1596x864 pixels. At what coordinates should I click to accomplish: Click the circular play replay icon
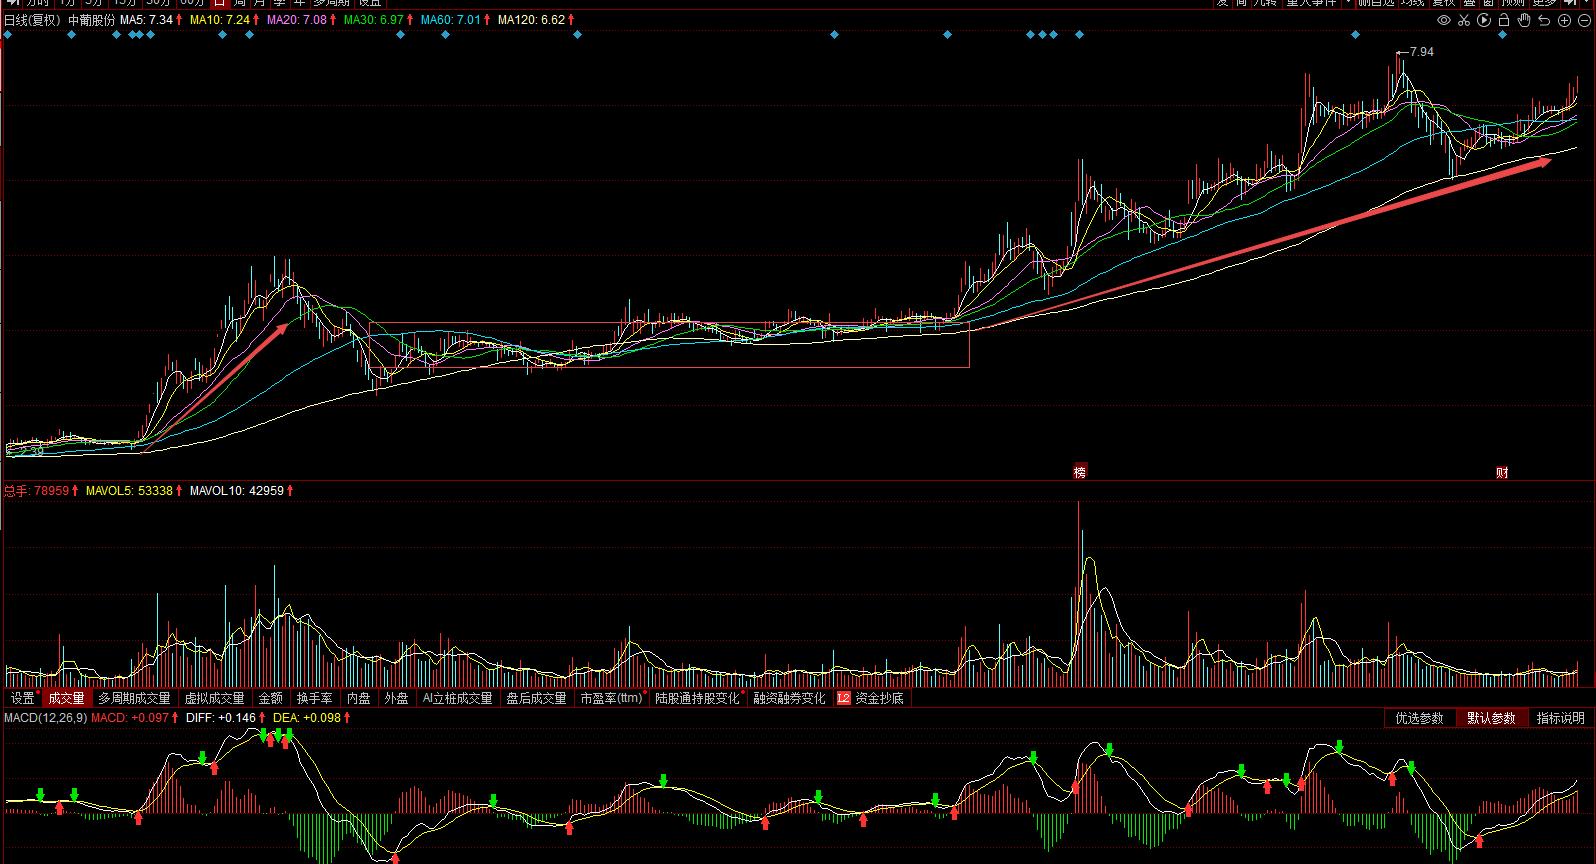(x=1484, y=20)
